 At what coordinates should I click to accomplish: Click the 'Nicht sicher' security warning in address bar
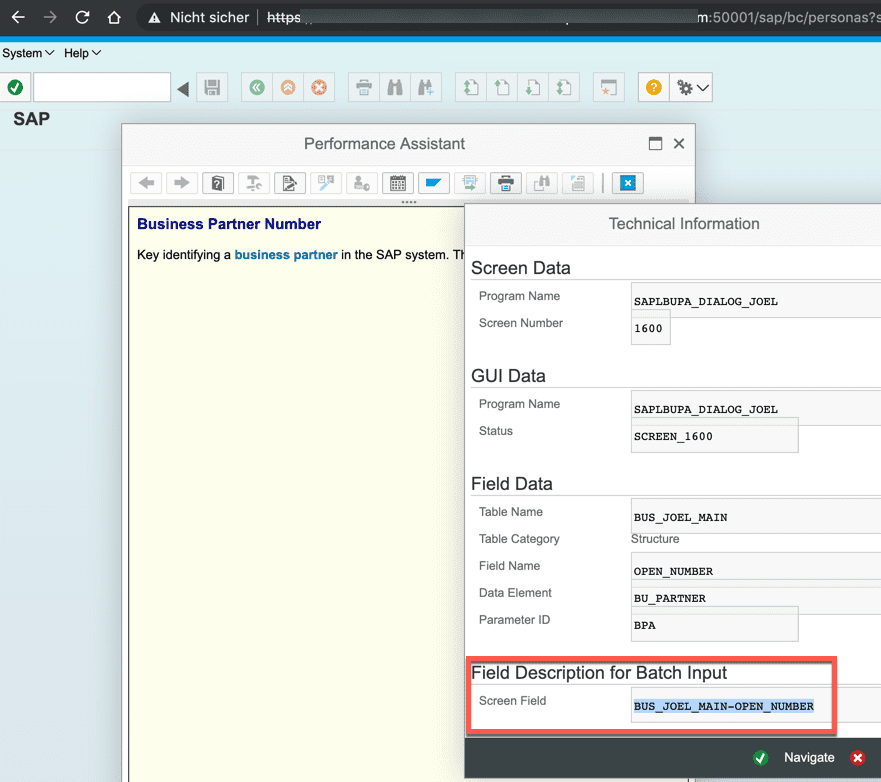point(198,17)
